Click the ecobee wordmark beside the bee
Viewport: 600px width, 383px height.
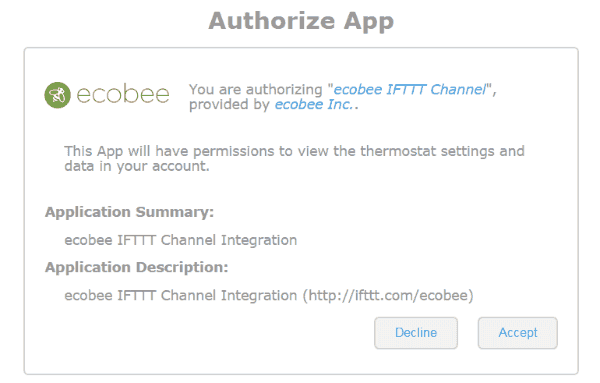point(123,95)
